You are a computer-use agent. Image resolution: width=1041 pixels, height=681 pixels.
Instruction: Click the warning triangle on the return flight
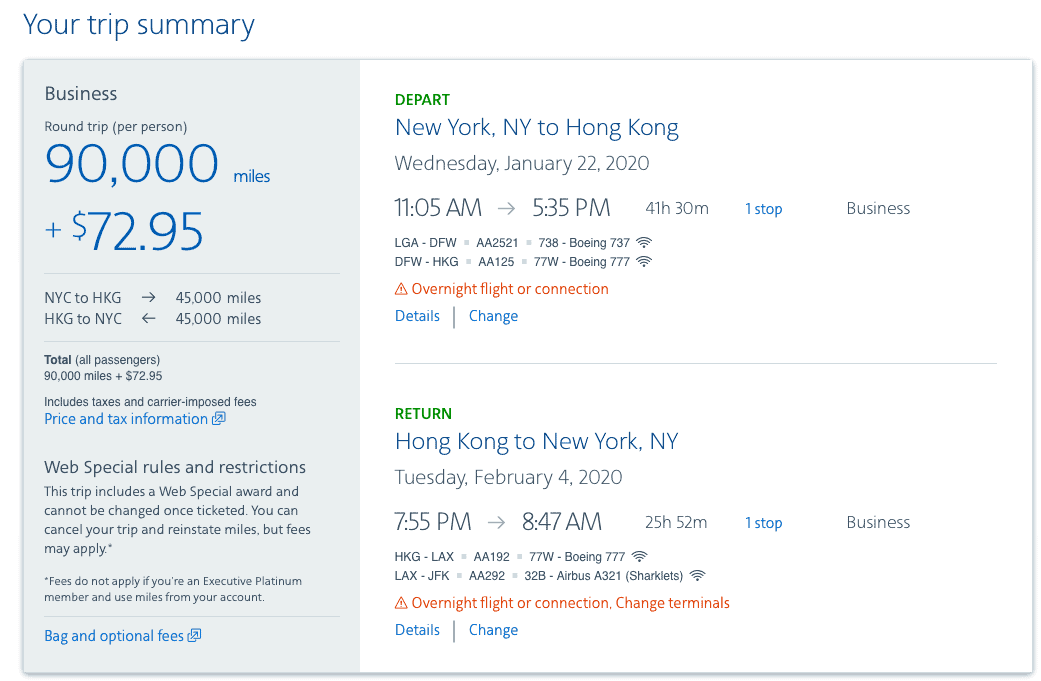(401, 603)
